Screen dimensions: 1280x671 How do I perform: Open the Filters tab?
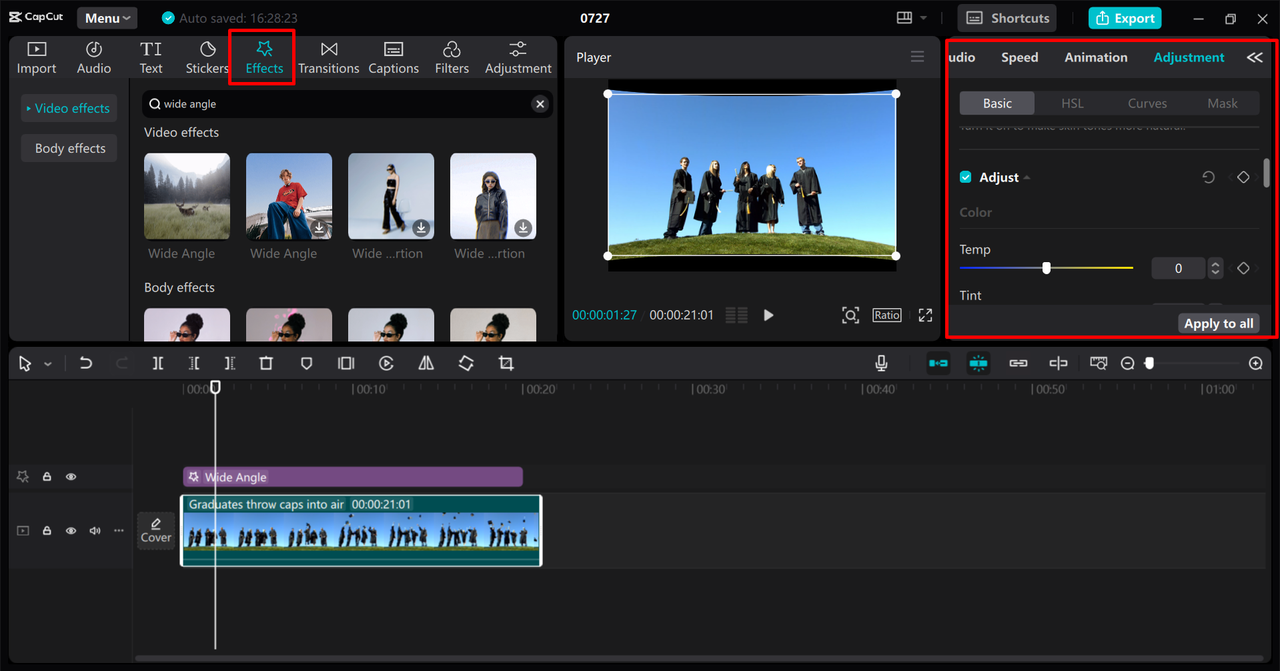(452, 58)
